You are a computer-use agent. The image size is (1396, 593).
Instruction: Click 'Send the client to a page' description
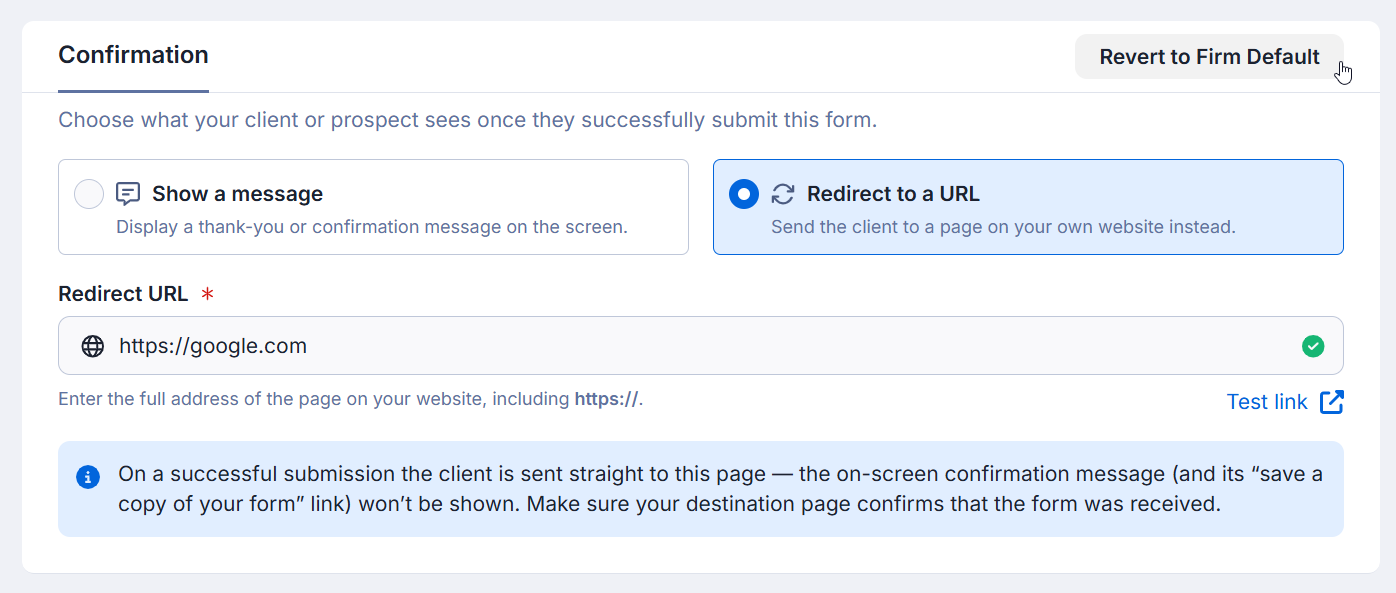[x=1003, y=227]
